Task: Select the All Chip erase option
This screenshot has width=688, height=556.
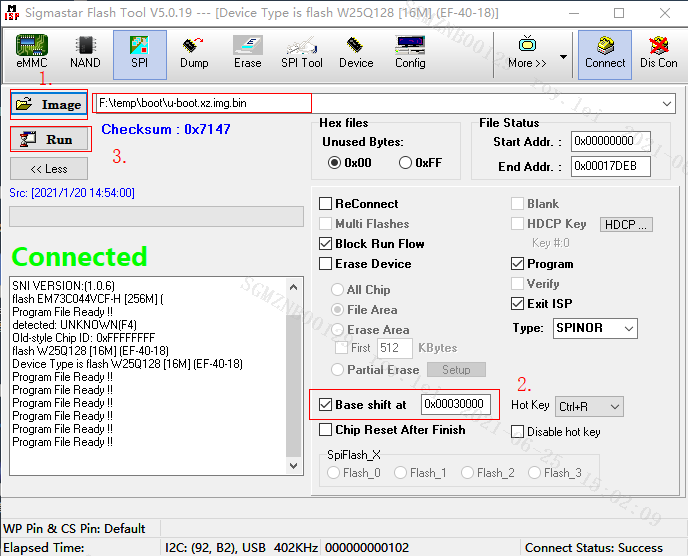Action: click(x=337, y=290)
